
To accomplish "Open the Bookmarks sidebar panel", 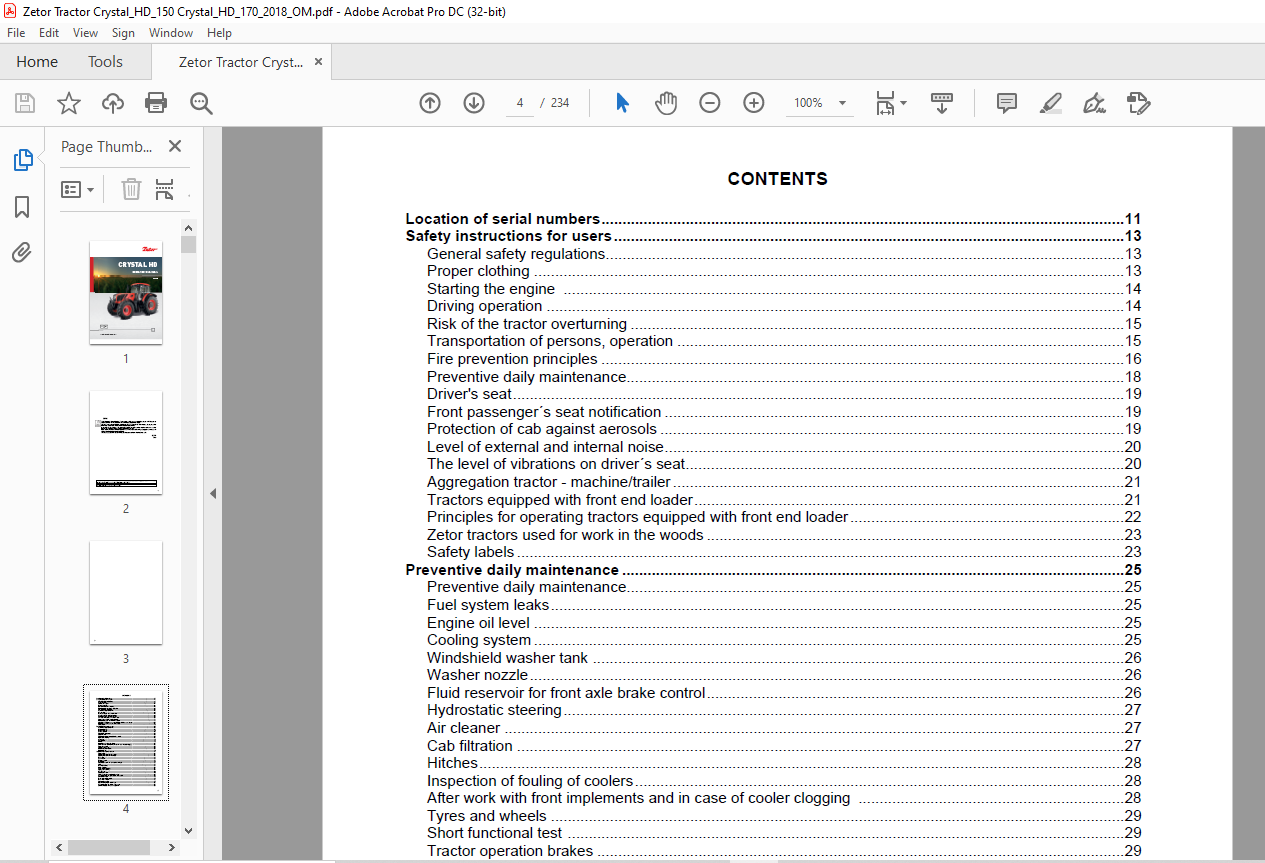I will (22, 207).
